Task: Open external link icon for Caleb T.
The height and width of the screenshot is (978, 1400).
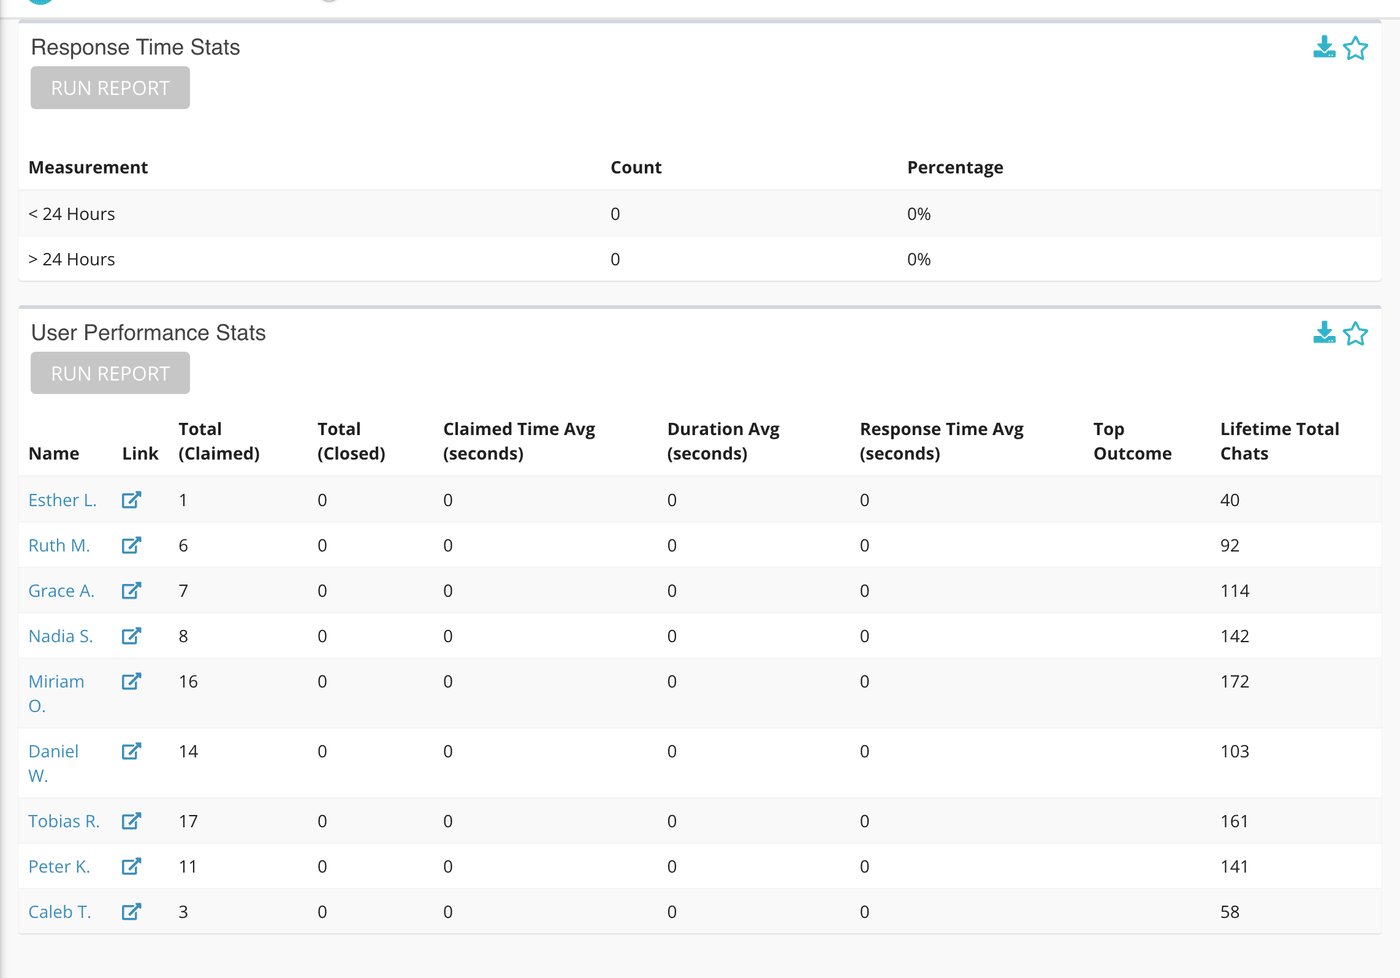Action: pos(132,912)
